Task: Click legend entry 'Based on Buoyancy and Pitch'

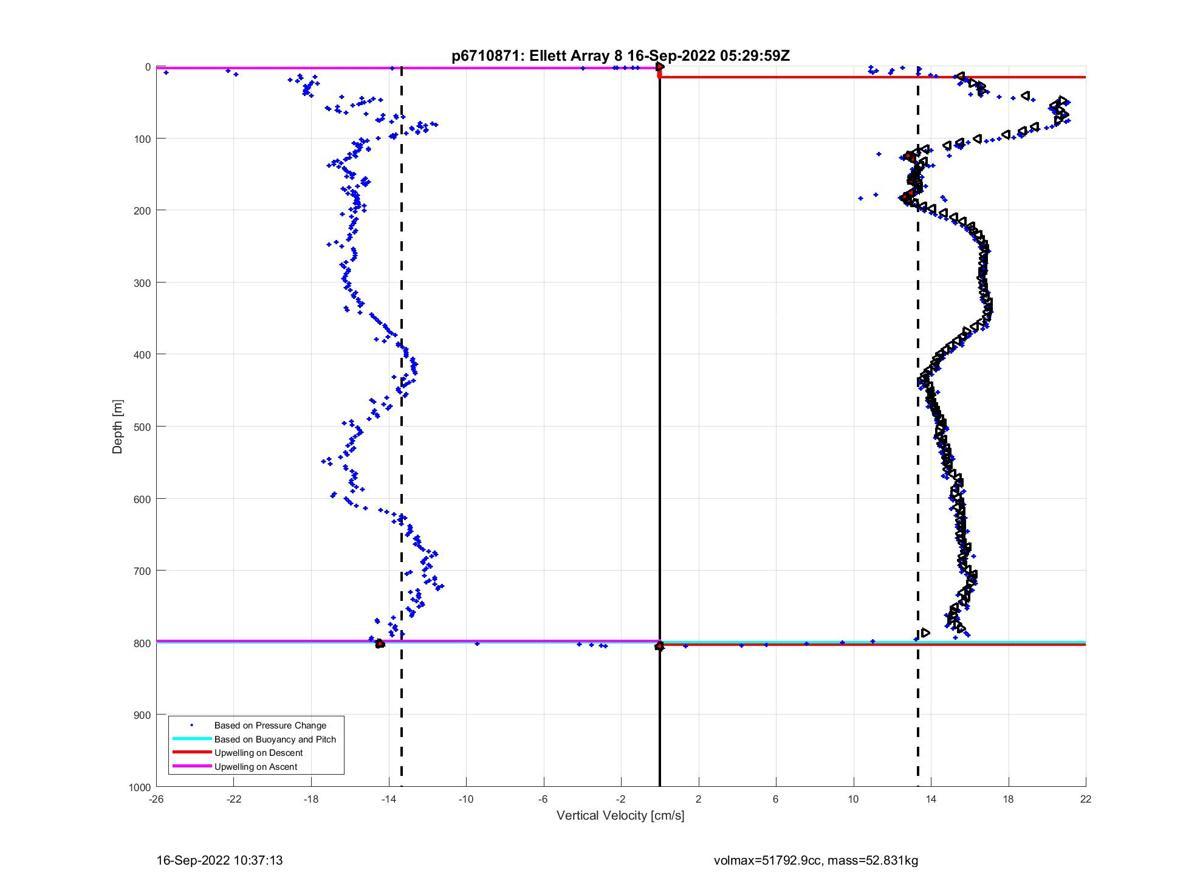Action: pyautogui.click(x=275, y=739)
